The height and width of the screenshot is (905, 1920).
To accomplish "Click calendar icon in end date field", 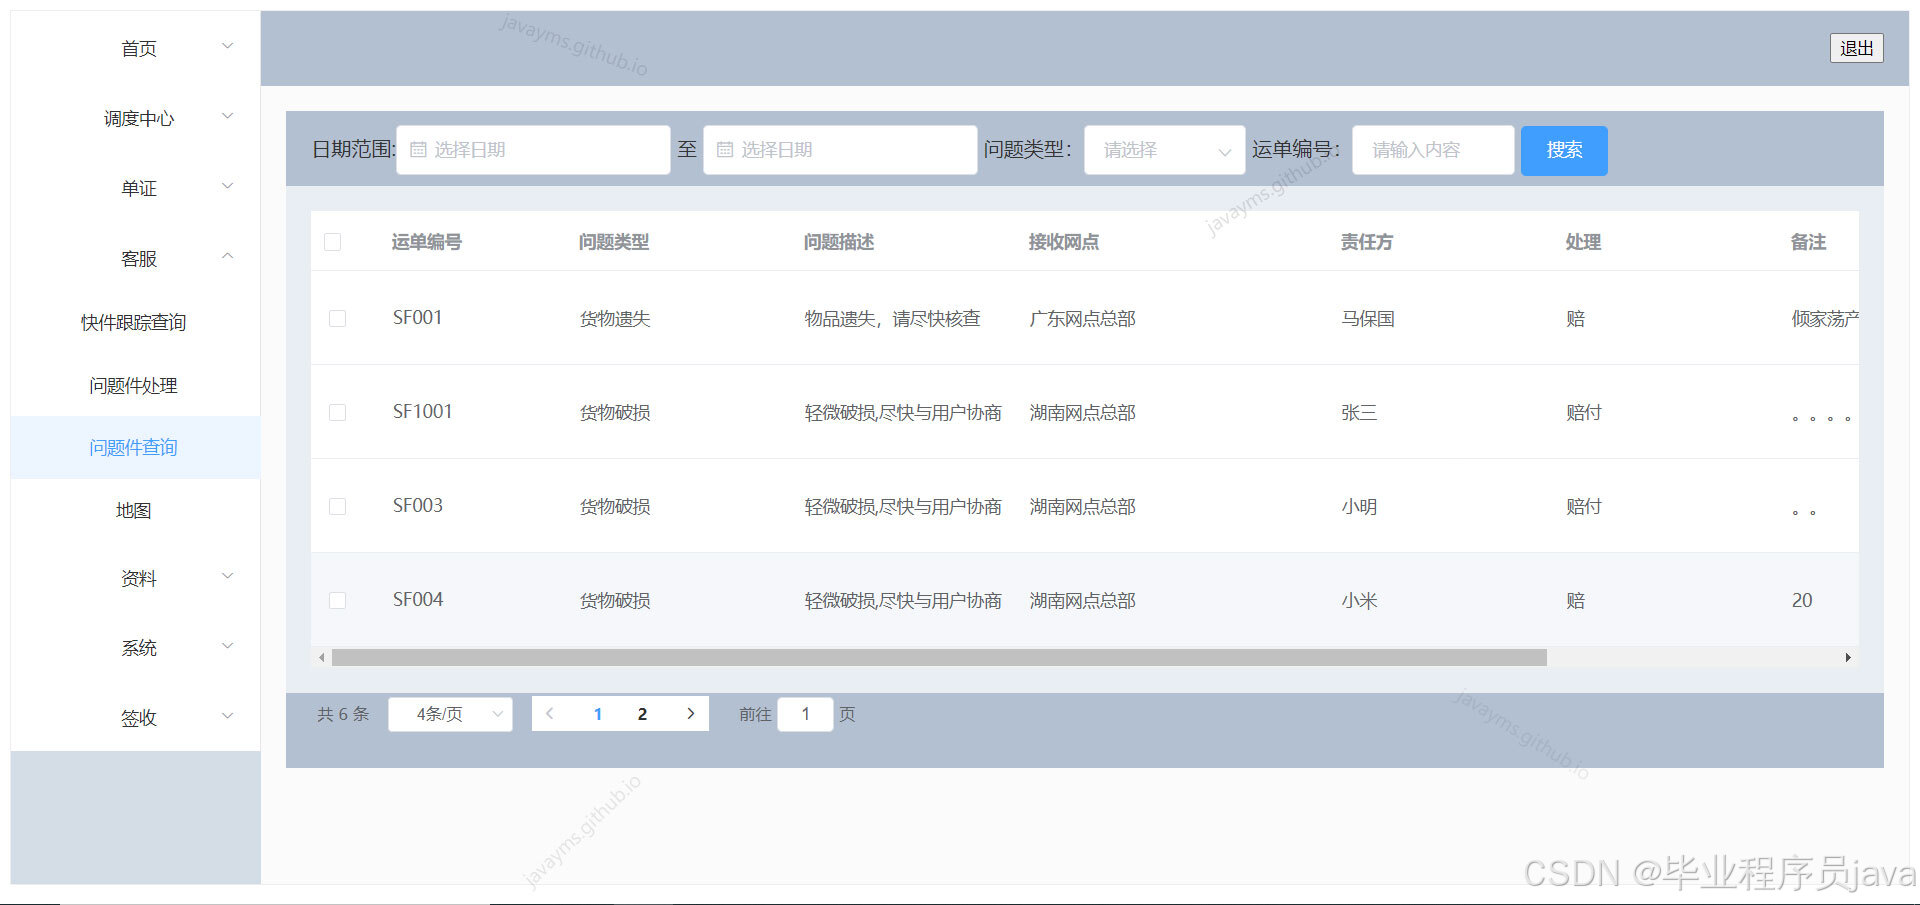I will 725,150.
